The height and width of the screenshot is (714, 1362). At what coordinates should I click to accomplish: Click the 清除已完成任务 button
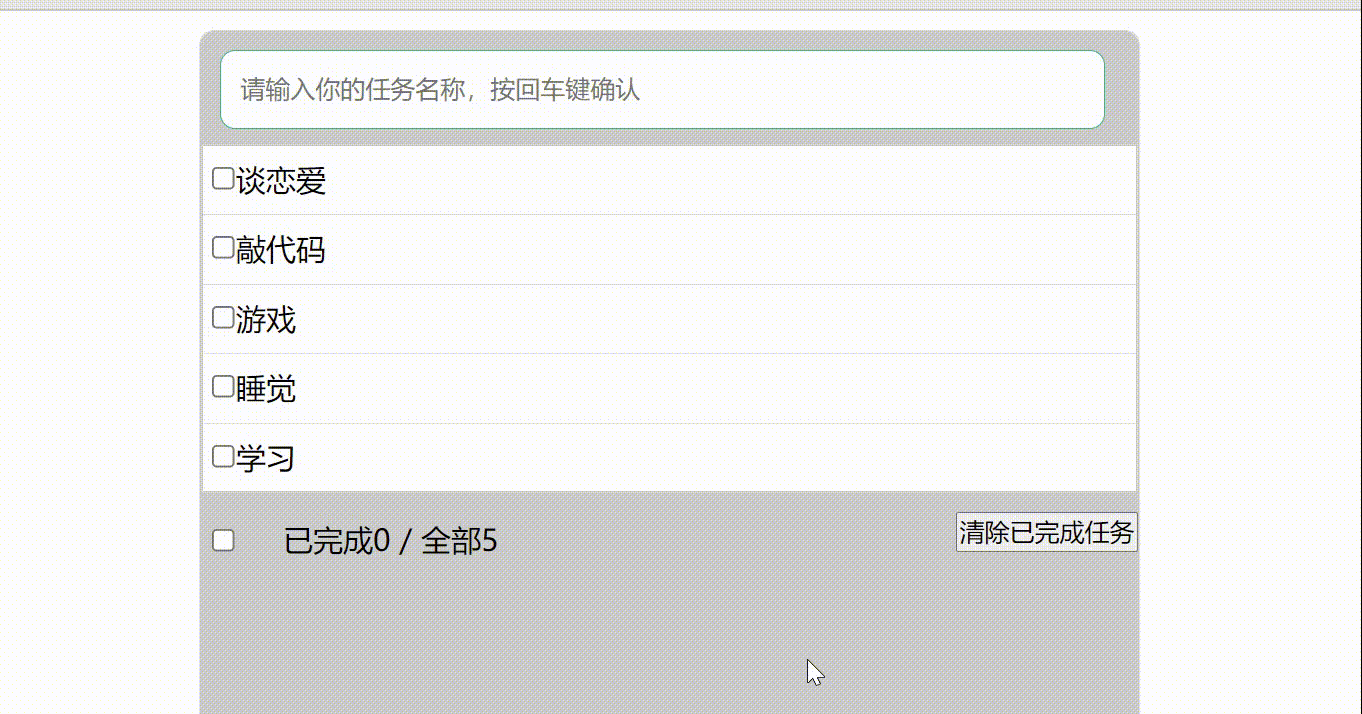1046,534
